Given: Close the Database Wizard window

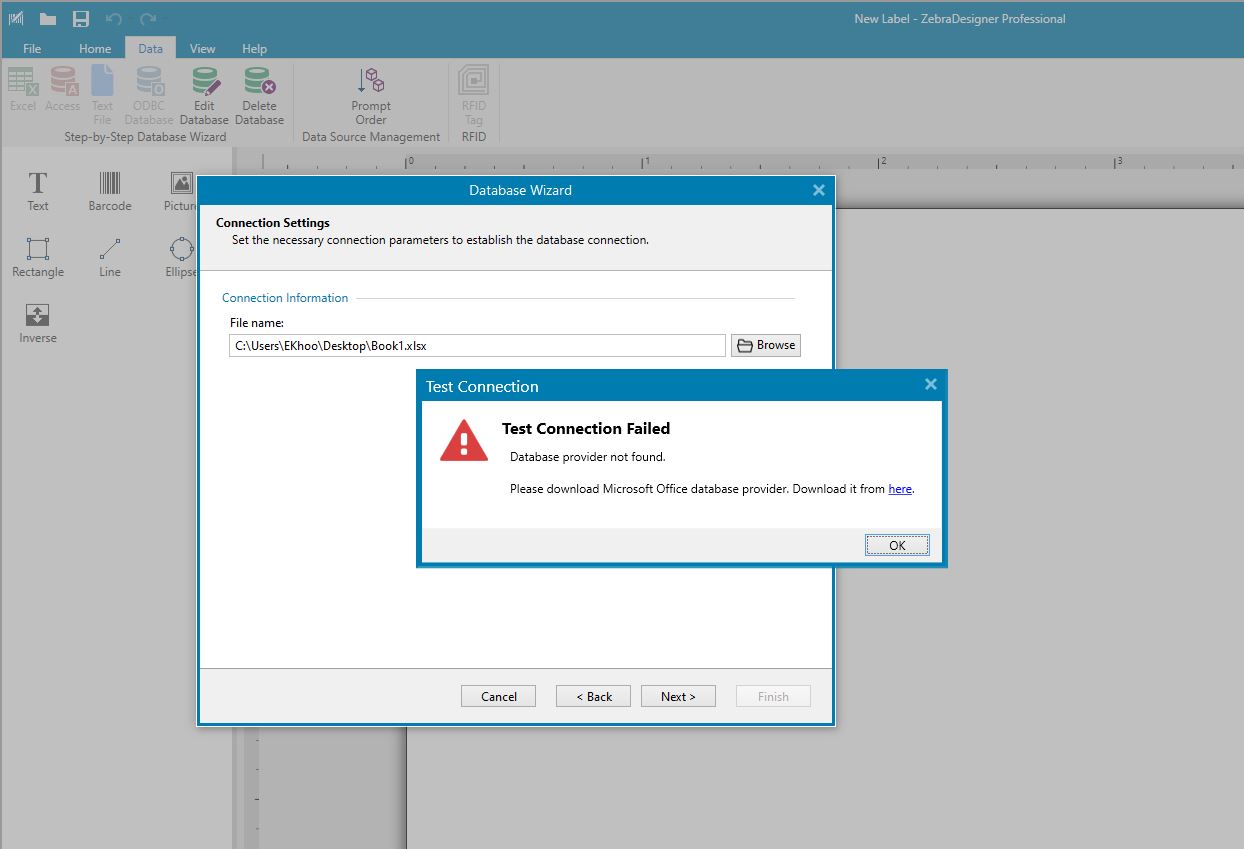Looking at the screenshot, I should 818,190.
